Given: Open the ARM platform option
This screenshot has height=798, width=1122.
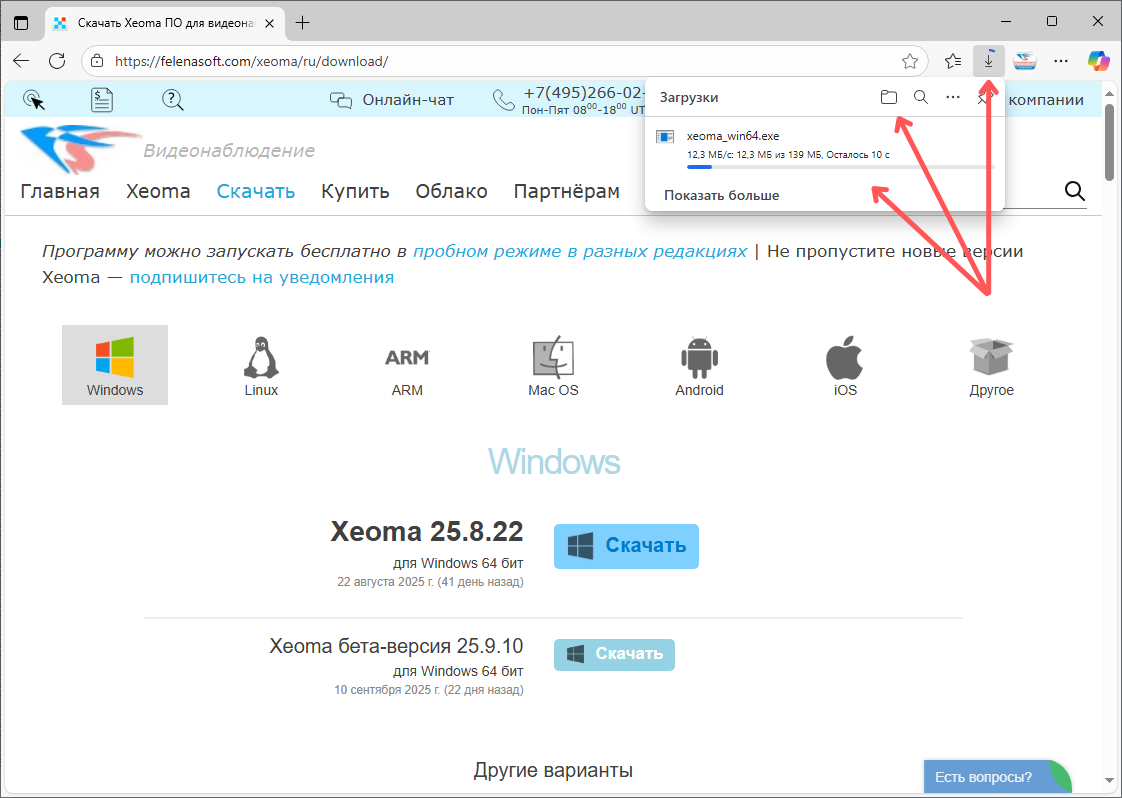Looking at the screenshot, I should coord(407,357).
